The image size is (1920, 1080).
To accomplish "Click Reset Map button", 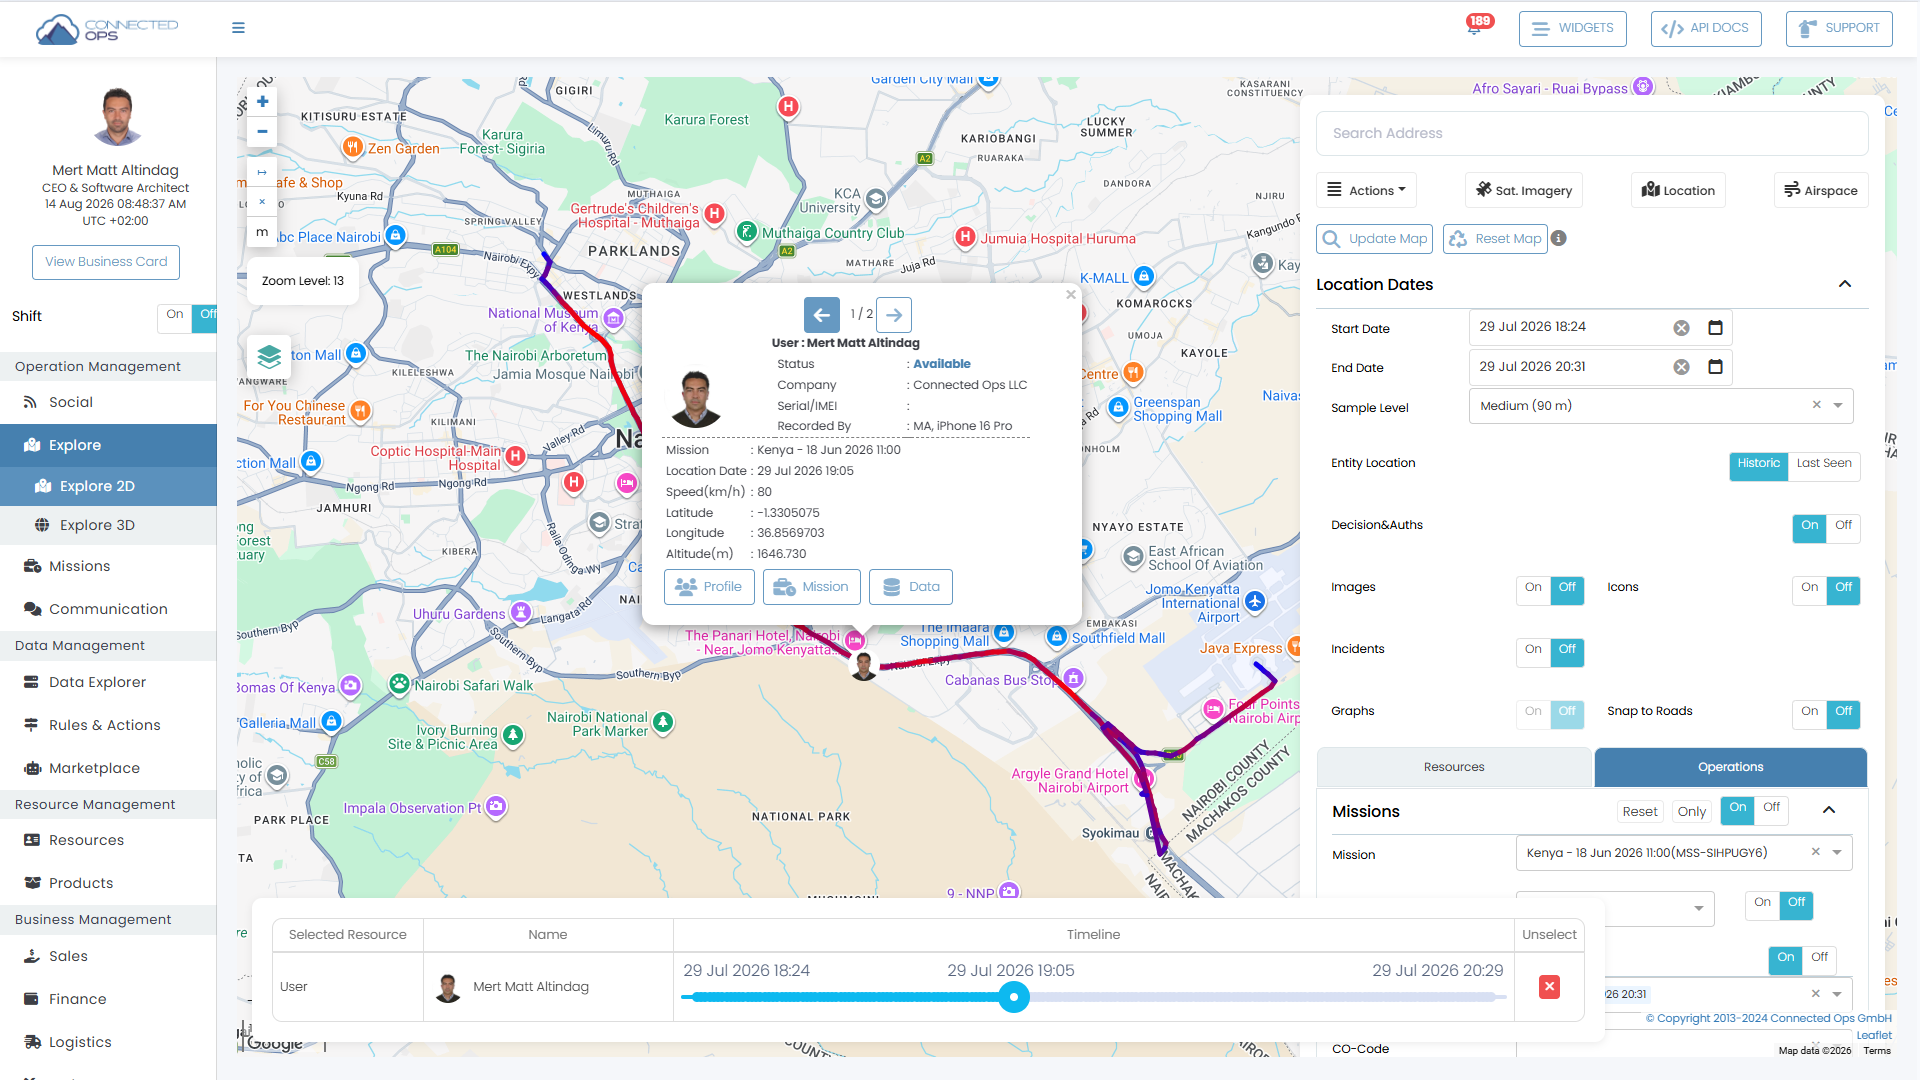I will click(1495, 239).
